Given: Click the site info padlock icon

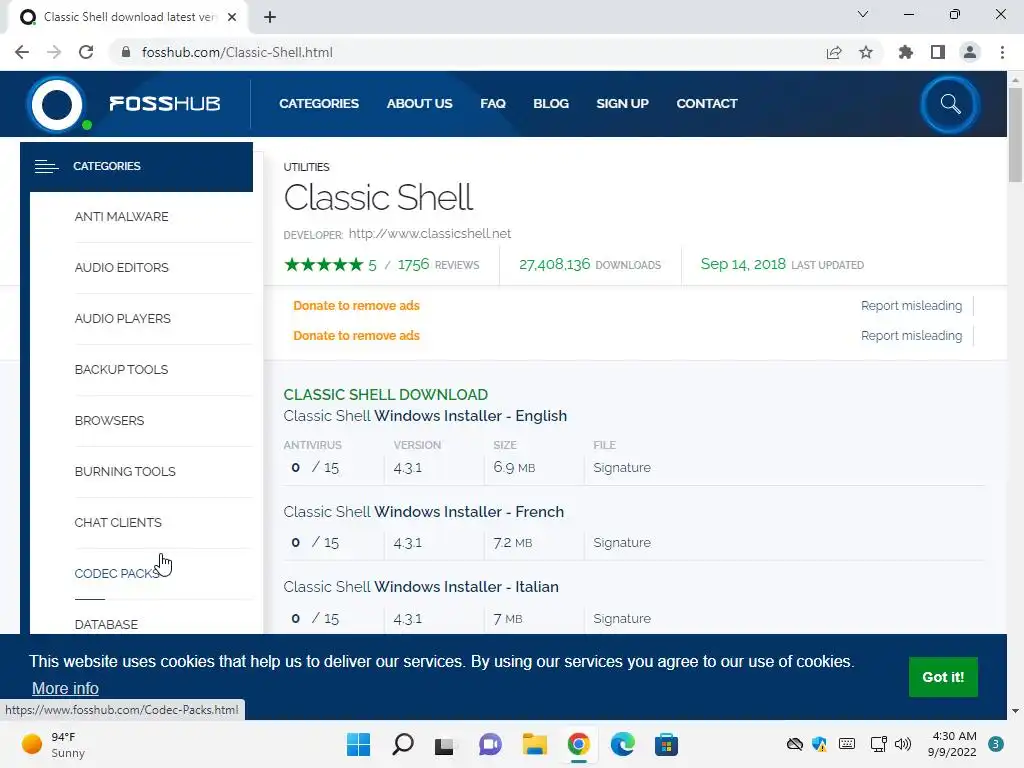Looking at the screenshot, I should click(126, 52).
